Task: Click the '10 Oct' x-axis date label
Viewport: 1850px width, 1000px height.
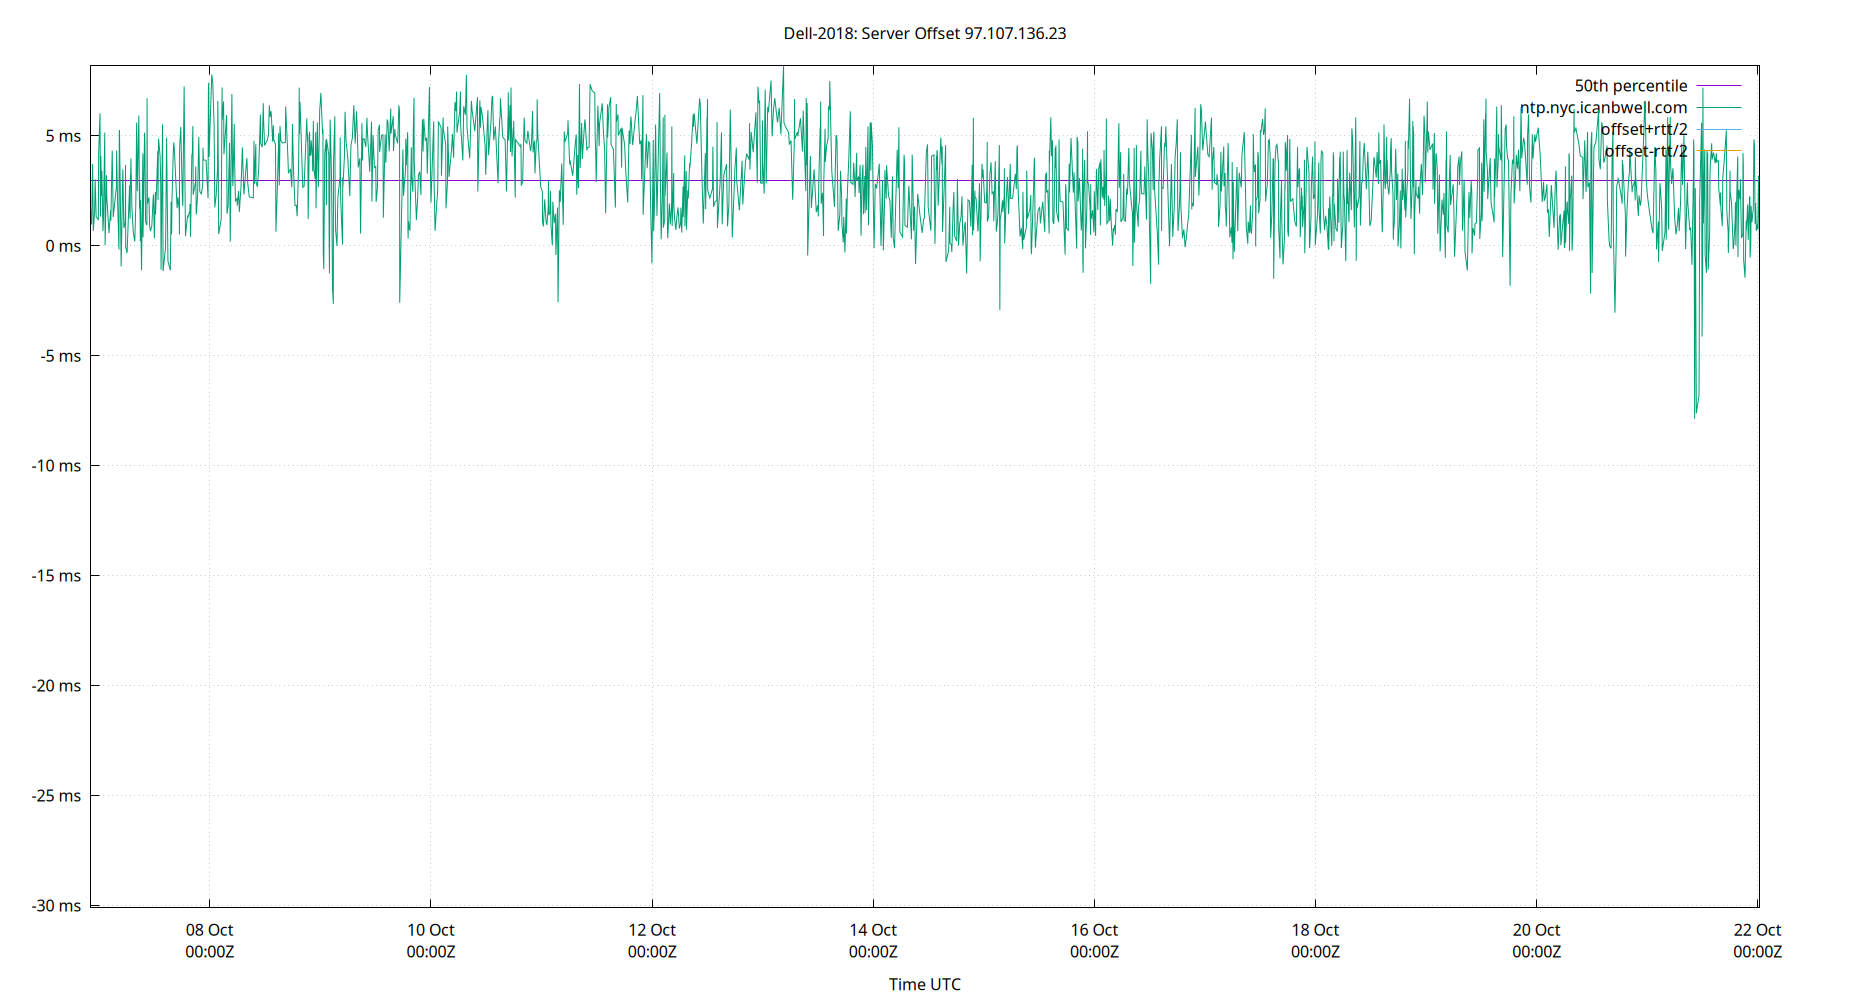Action: (430, 930)
